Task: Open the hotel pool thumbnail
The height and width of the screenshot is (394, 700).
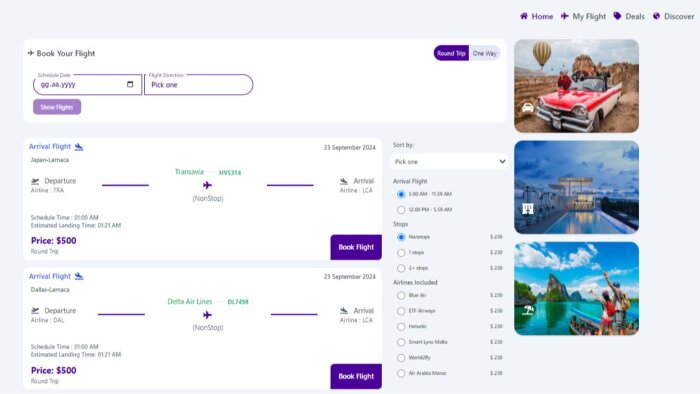Action: coord(576,187)
